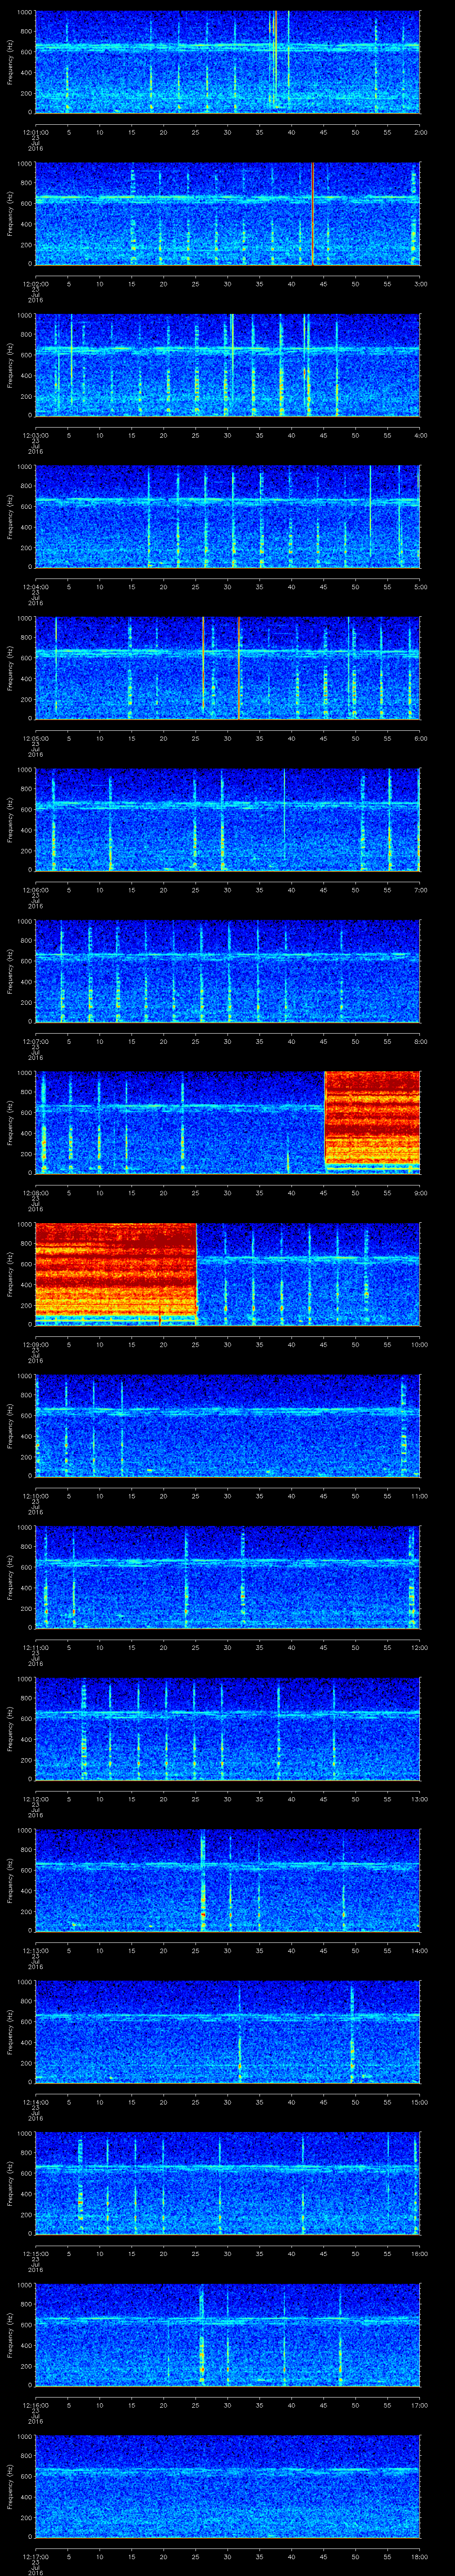Click the '13:00' end time label
The image size is (455, 2576).
click(420, 1800)
